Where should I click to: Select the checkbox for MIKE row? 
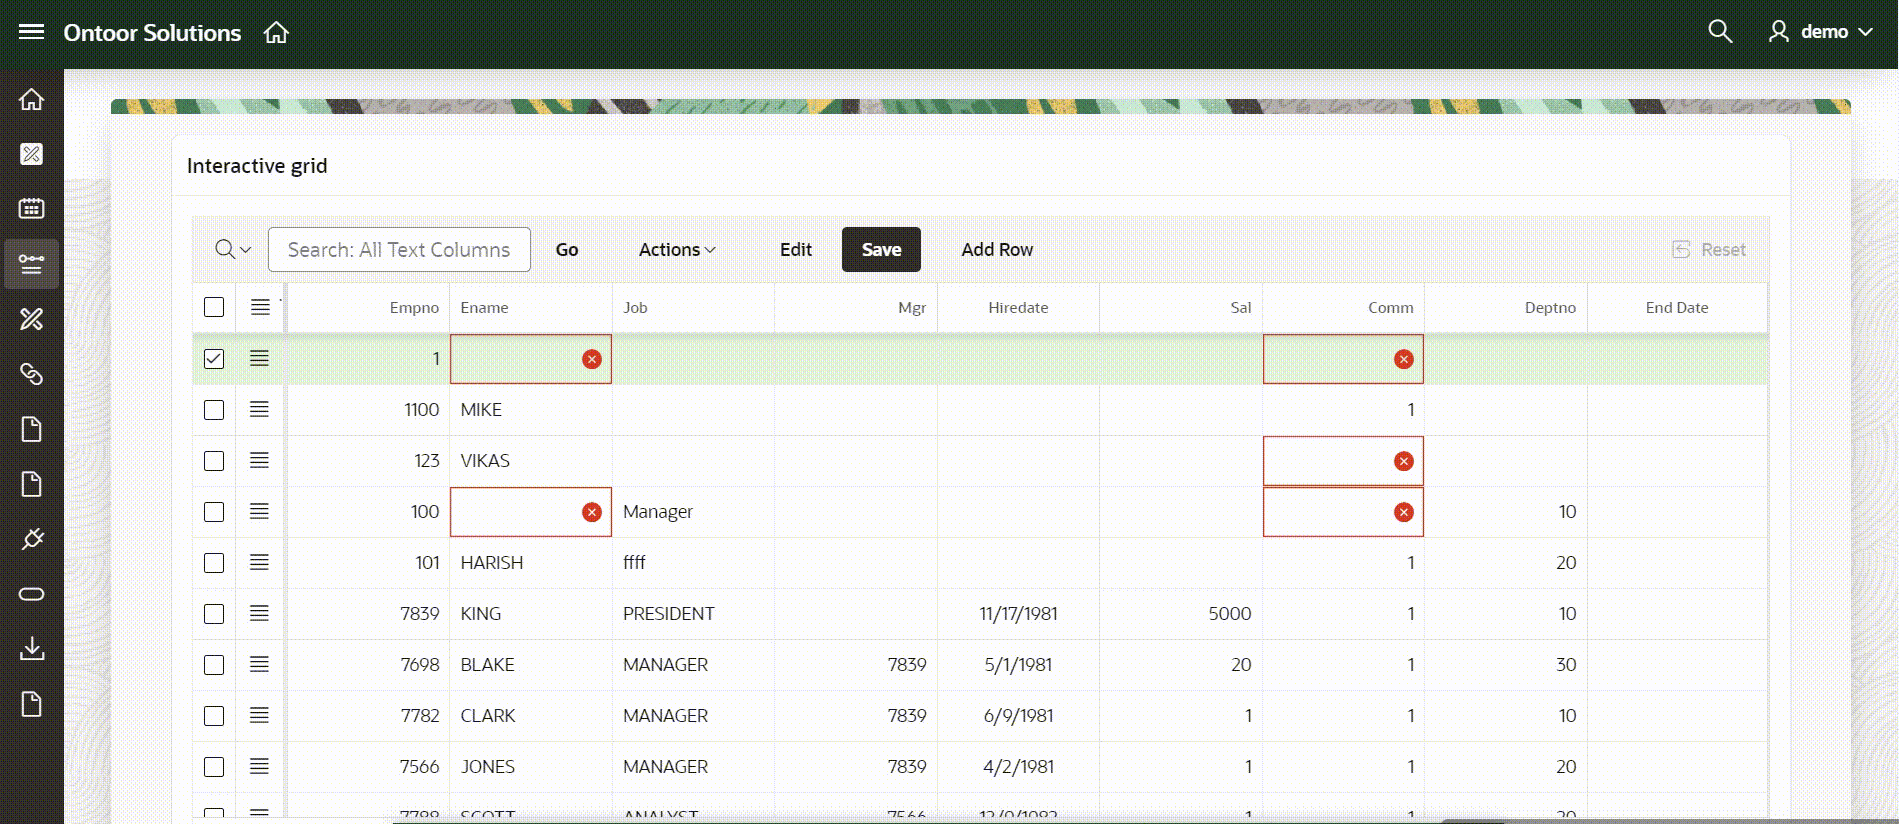[x=214, y=410]
